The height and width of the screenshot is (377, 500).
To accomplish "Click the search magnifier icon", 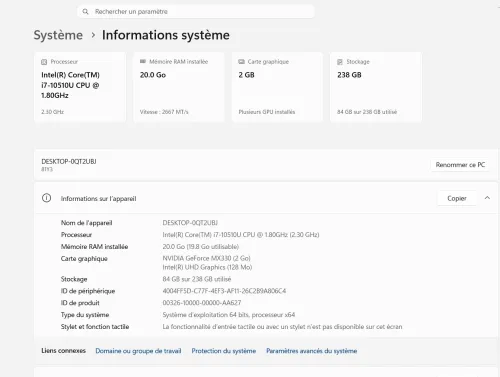I will point(85,12).
